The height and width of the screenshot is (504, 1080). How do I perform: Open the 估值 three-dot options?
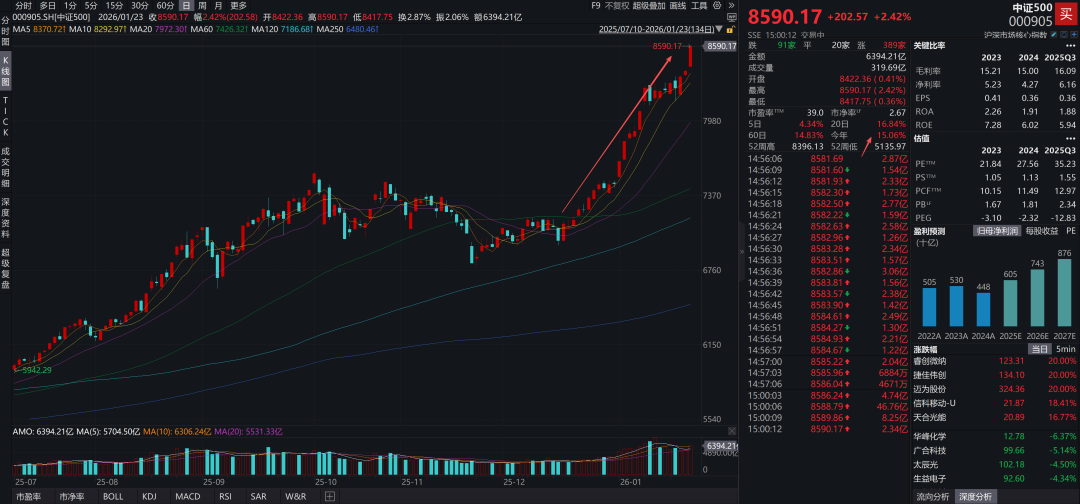pos(1073,138)
